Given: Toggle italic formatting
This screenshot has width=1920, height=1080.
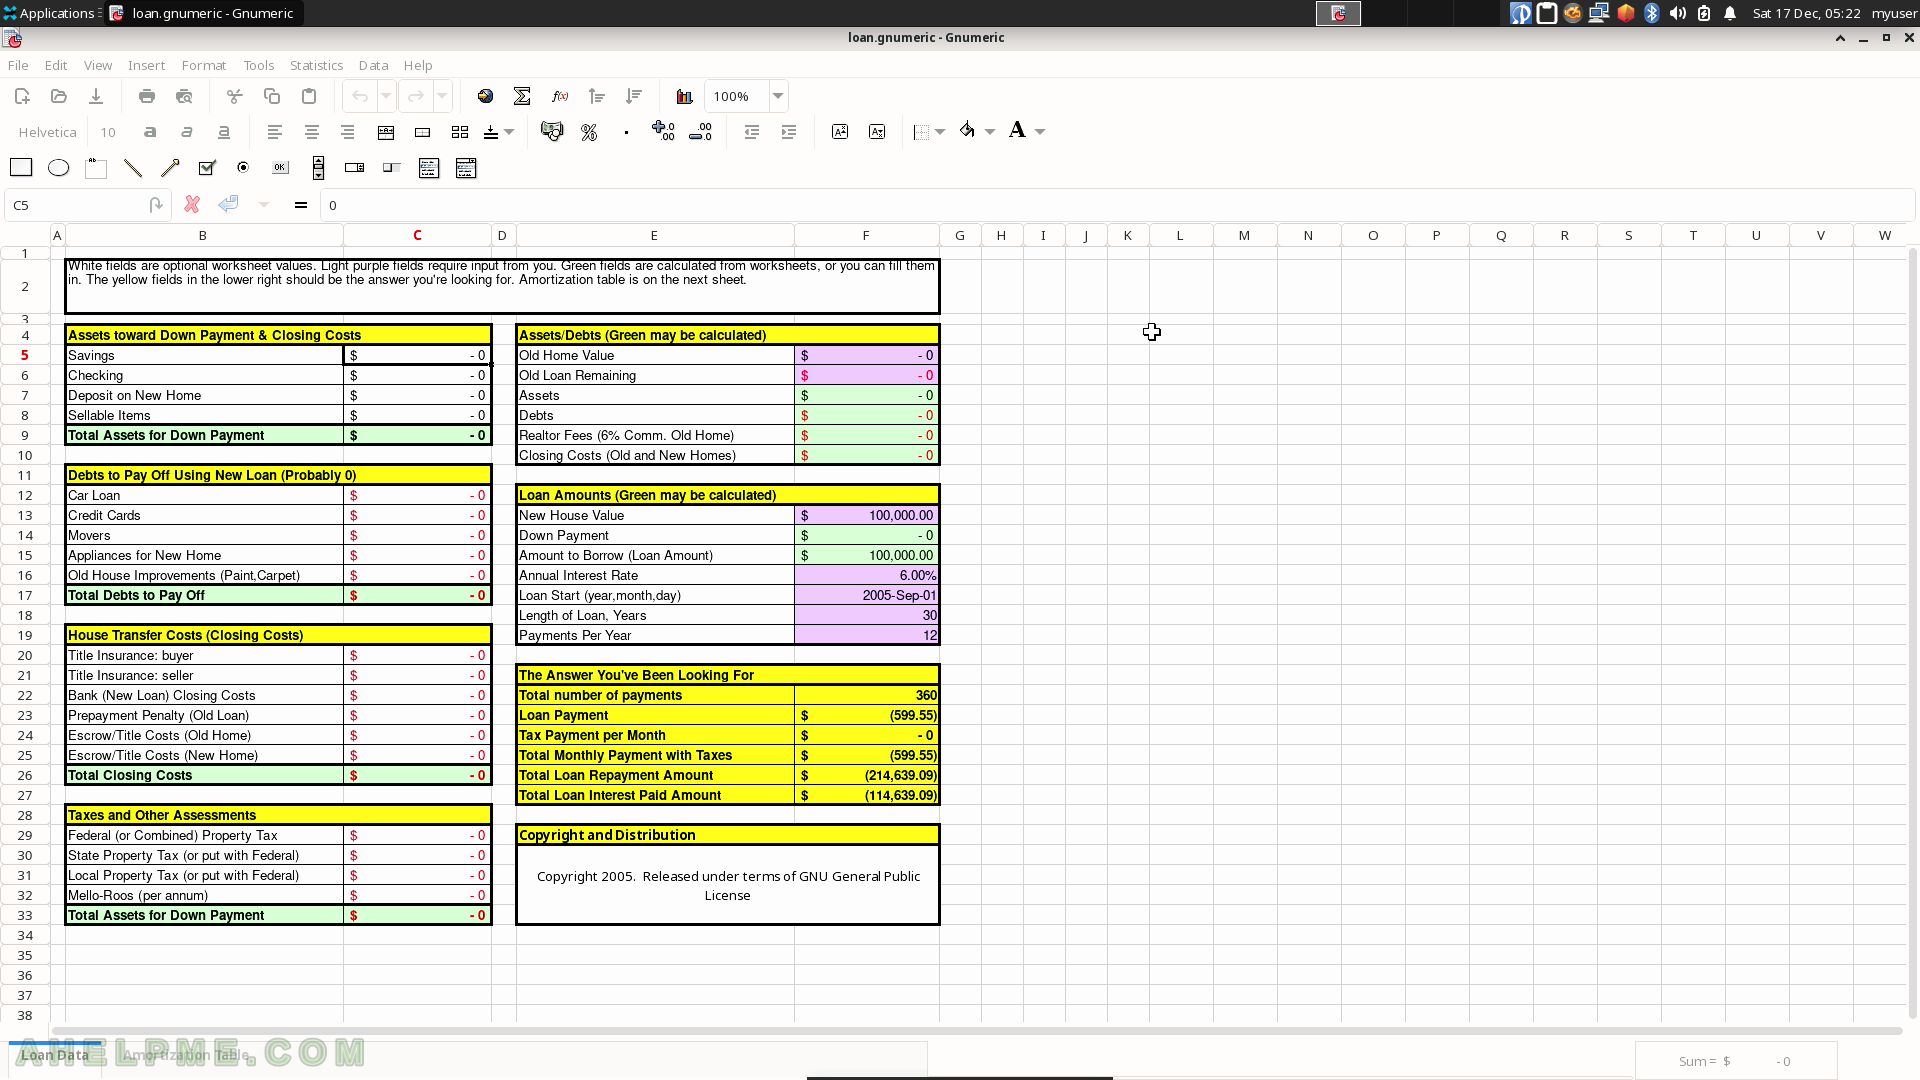Looking at the screenshot, I should click(187, 132).
